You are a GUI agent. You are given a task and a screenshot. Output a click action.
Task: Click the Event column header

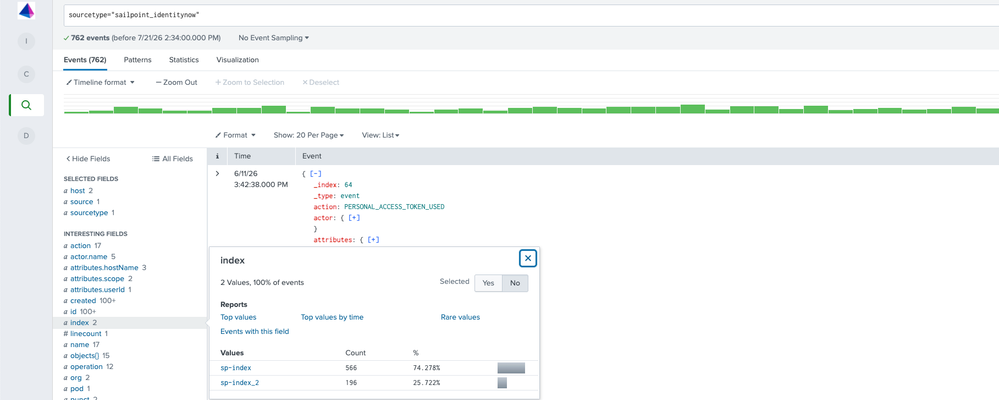[x=311, y=156]
